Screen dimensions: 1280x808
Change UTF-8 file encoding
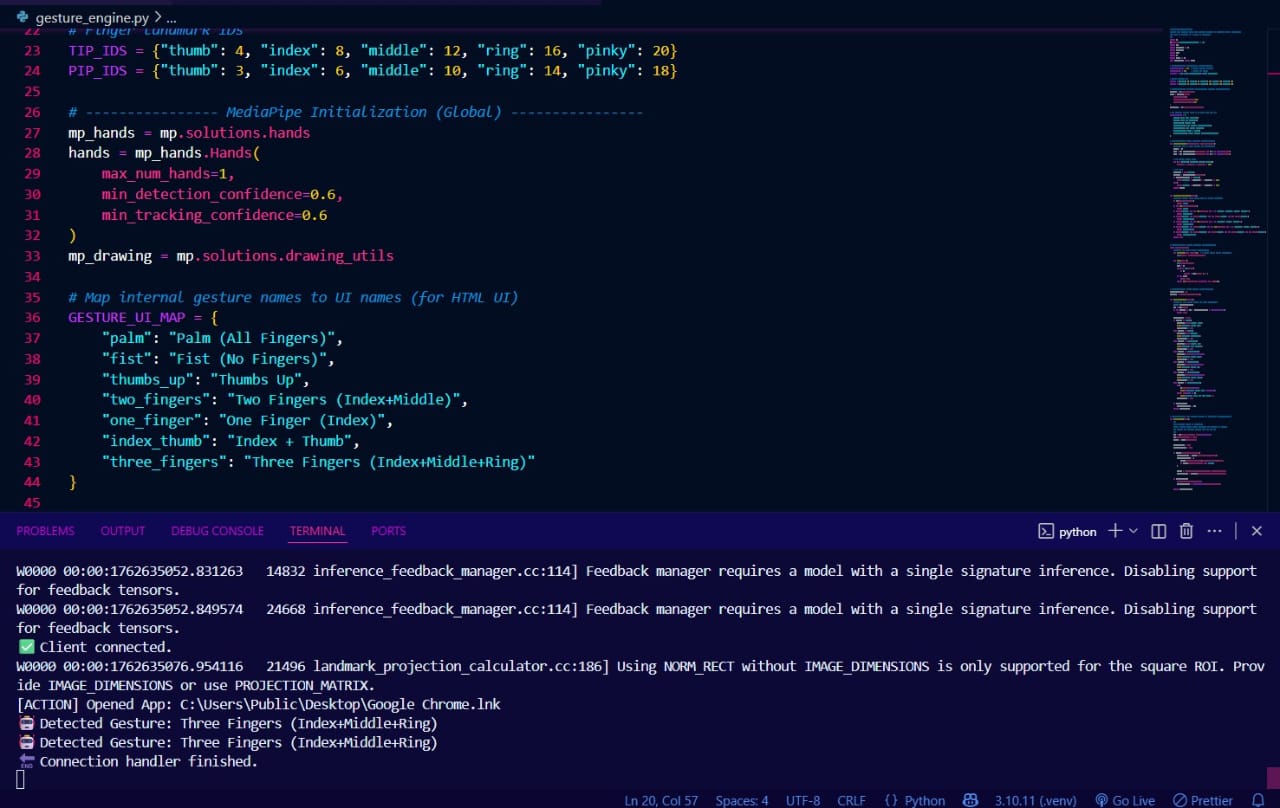(803, 800)
